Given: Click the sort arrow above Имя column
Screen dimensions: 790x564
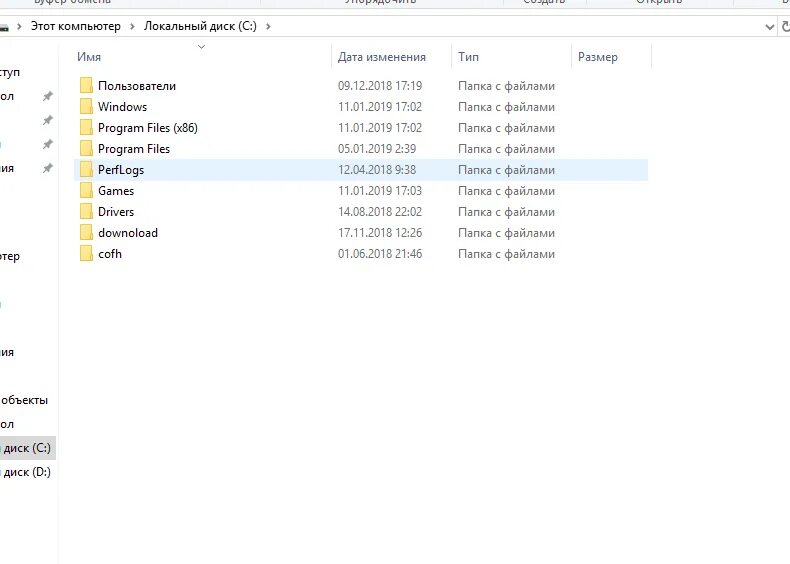Looking at the screenshot, I should coord(202,47).
